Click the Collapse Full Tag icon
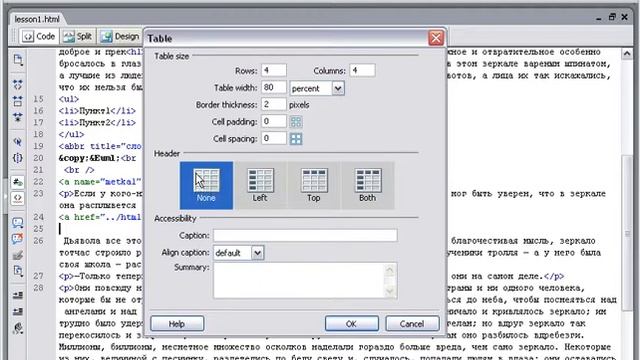 (18, 84)
